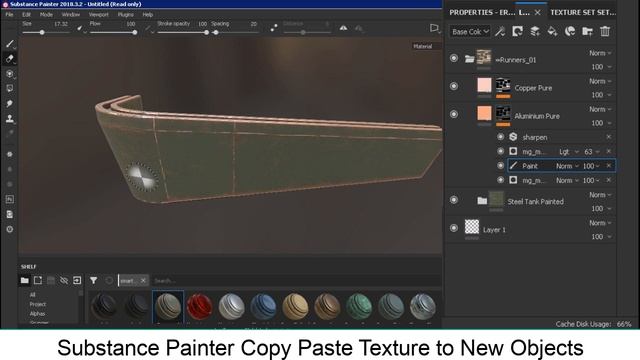Hide the Steel Tank Painted folder
This screenshot has width=640, height=360.
pyautogui.click(x=453, y=200)
